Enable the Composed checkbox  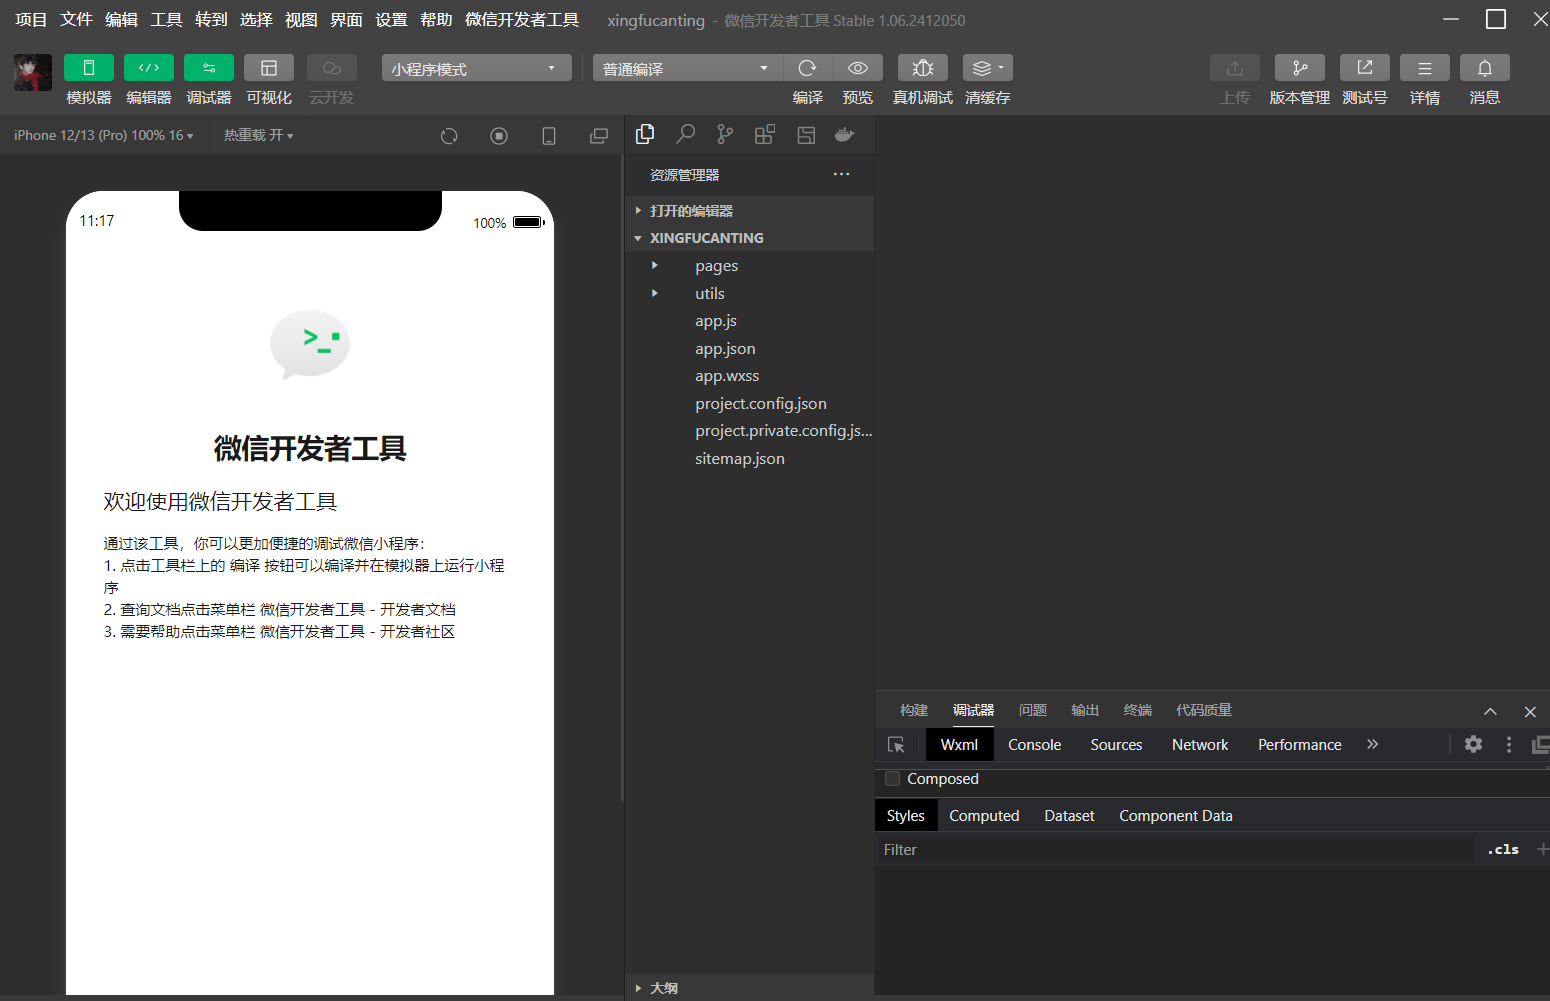[x=893, y=778]
